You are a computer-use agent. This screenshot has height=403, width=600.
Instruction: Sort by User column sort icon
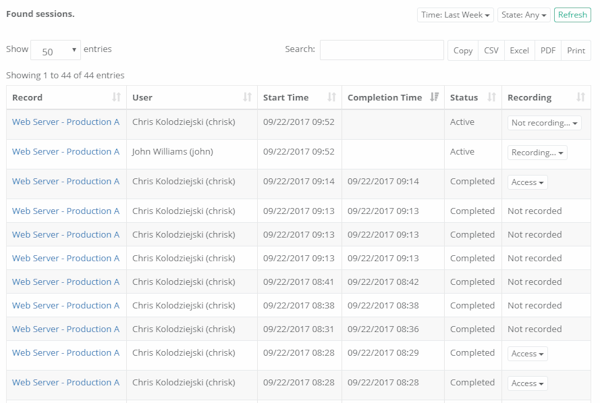tap(248, 98)
